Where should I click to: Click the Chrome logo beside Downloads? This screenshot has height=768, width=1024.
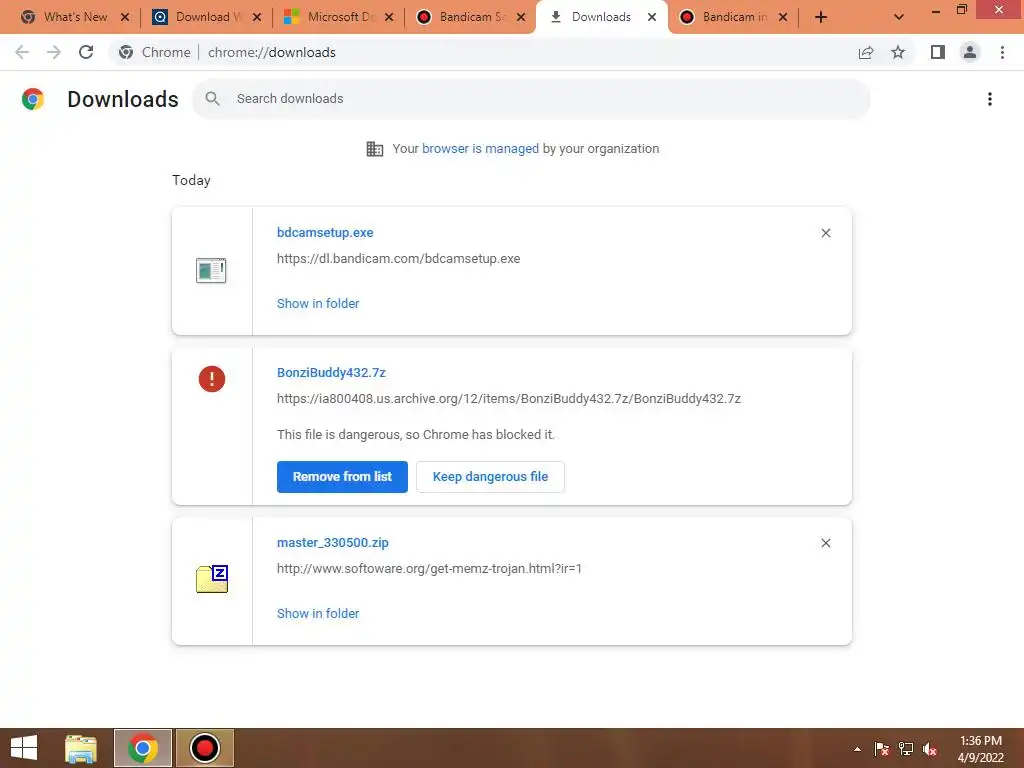(33, 99)
